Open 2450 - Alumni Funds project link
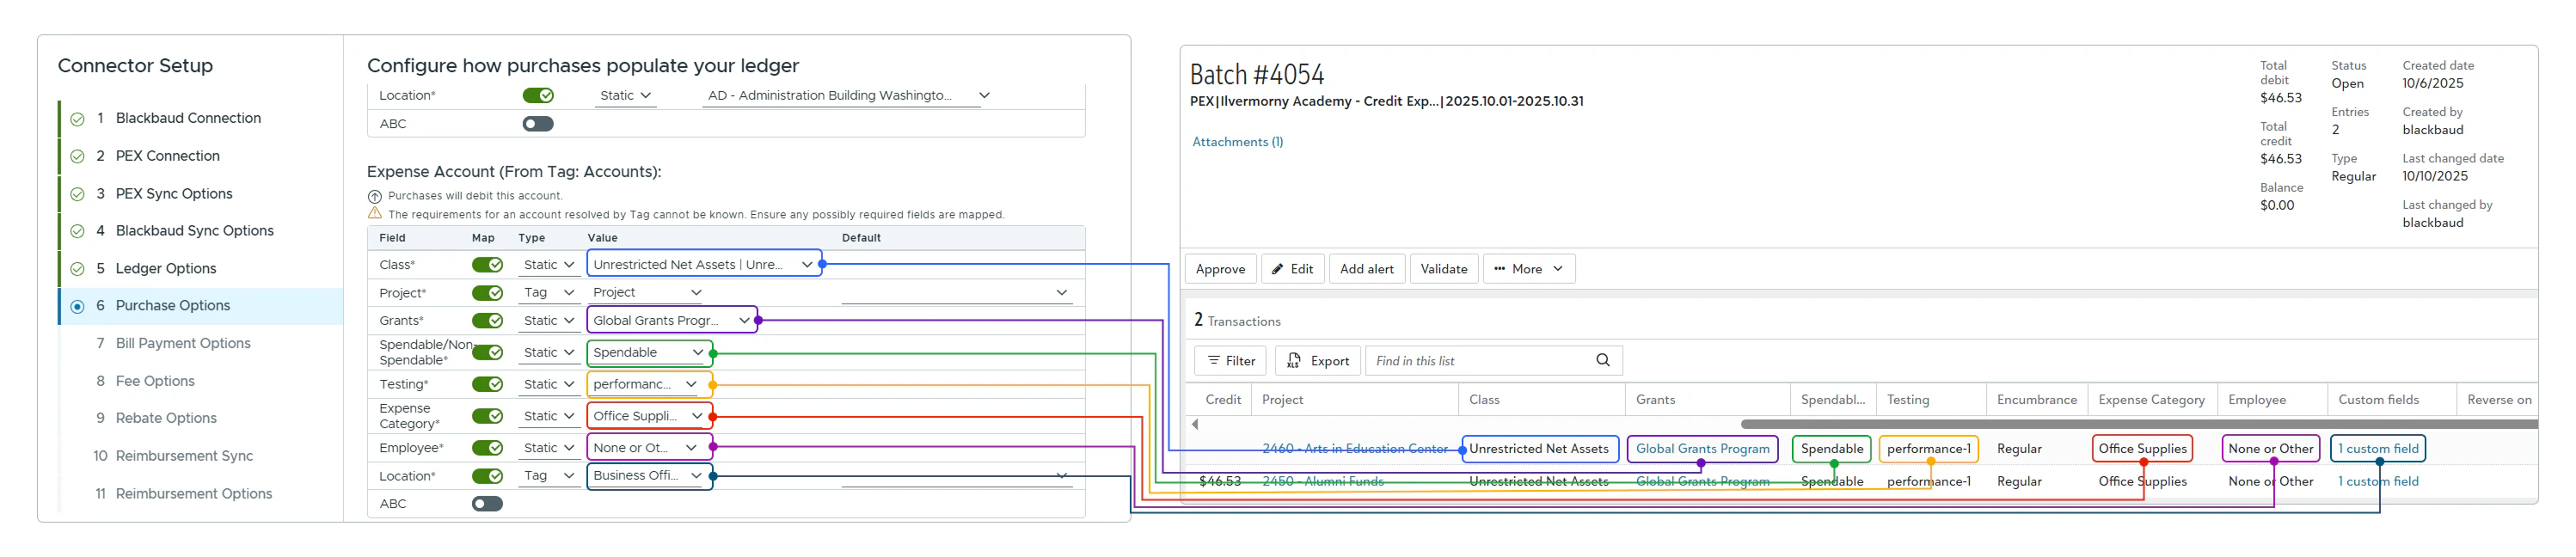The width and height of the screenshot is (2576, 557). point(1322,483)
